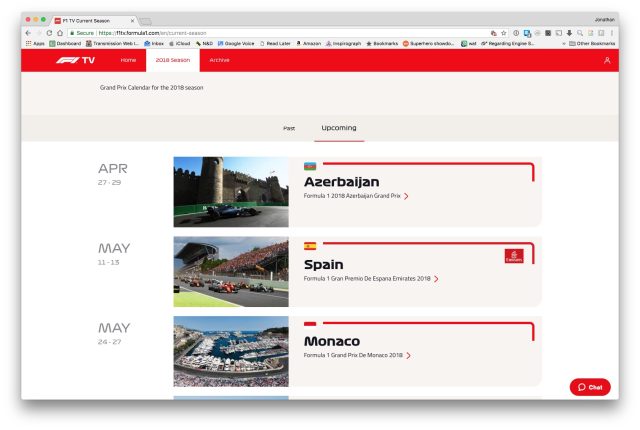Open the Archive navigation item
This screenshot has width=640, height=430.
point(219,60)
